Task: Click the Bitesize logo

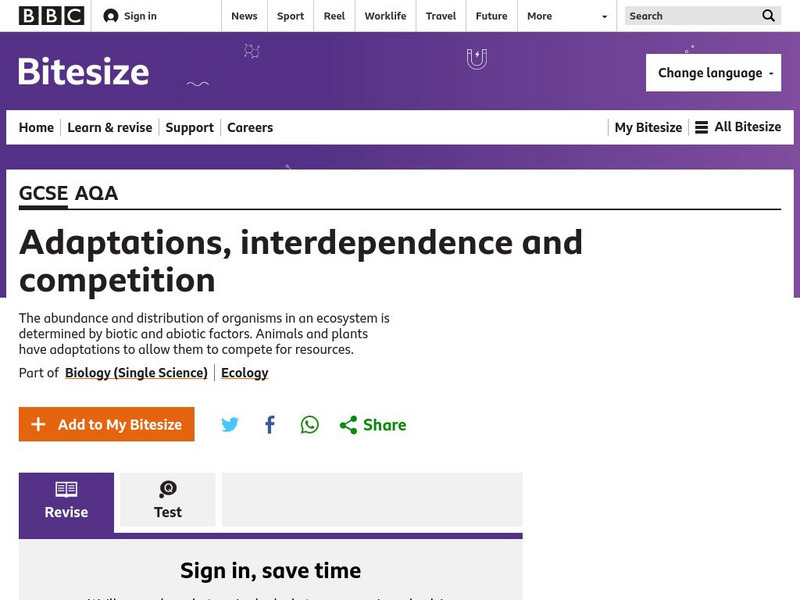Action: pos(84,72)
